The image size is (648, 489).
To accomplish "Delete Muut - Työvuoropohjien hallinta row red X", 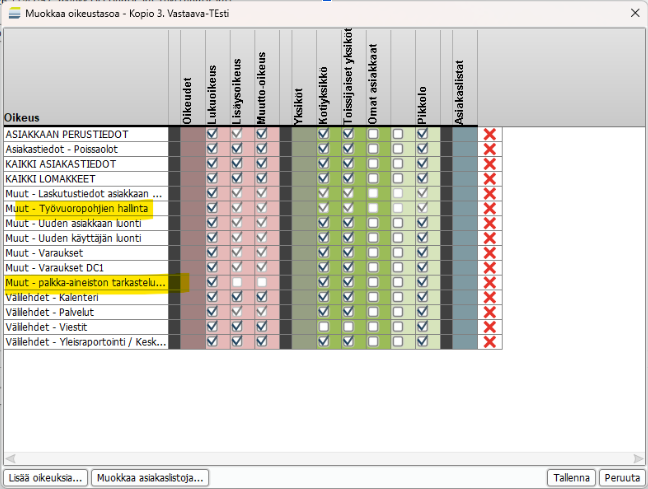I will pos(490,209).
